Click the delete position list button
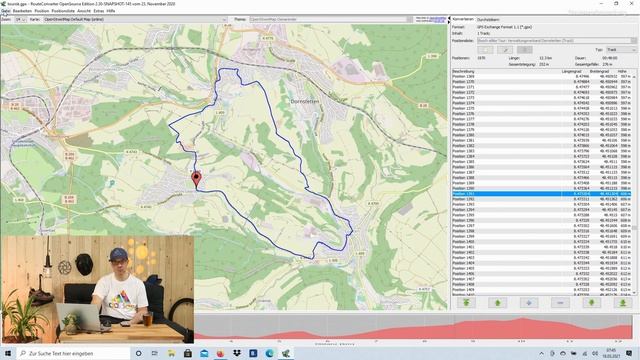 point(524,50)
